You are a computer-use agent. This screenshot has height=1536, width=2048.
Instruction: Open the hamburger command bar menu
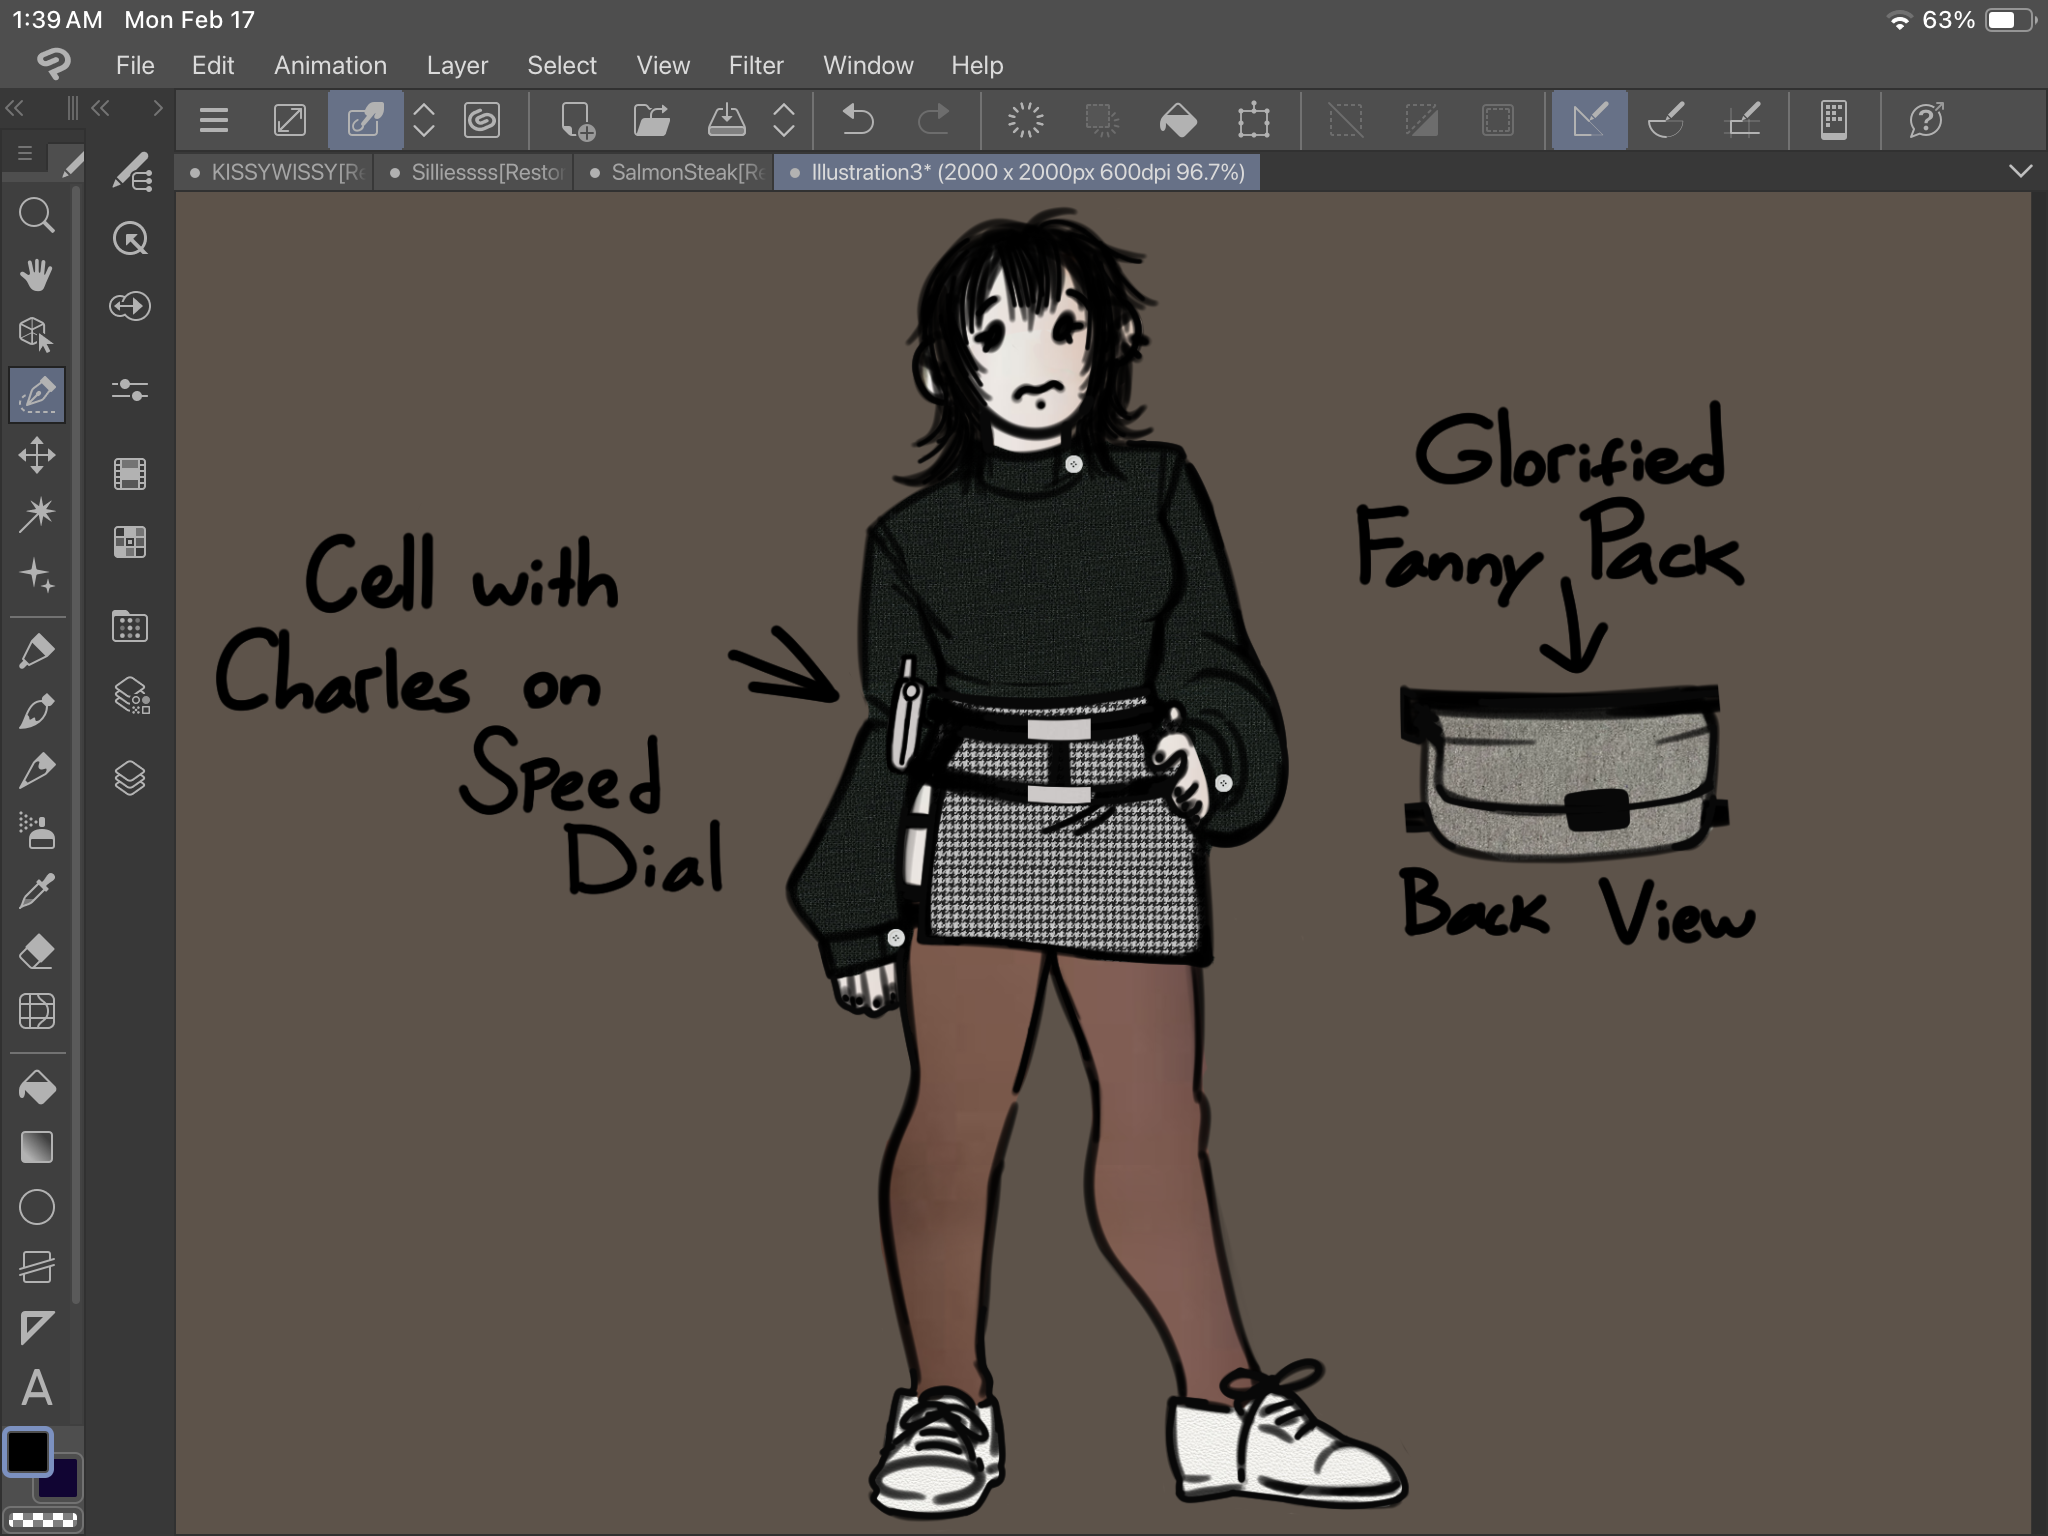click(214, 121)
